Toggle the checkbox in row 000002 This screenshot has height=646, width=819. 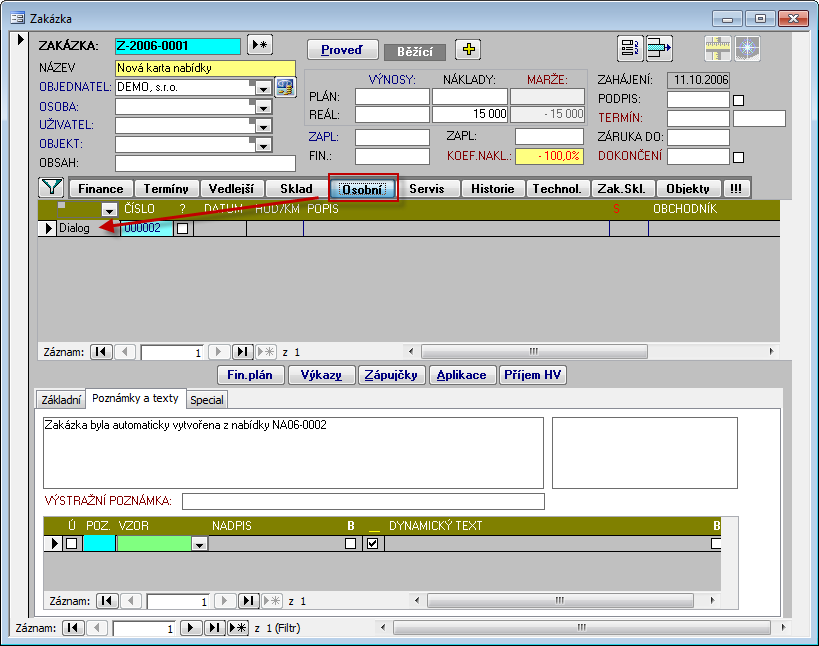(182, 229)
